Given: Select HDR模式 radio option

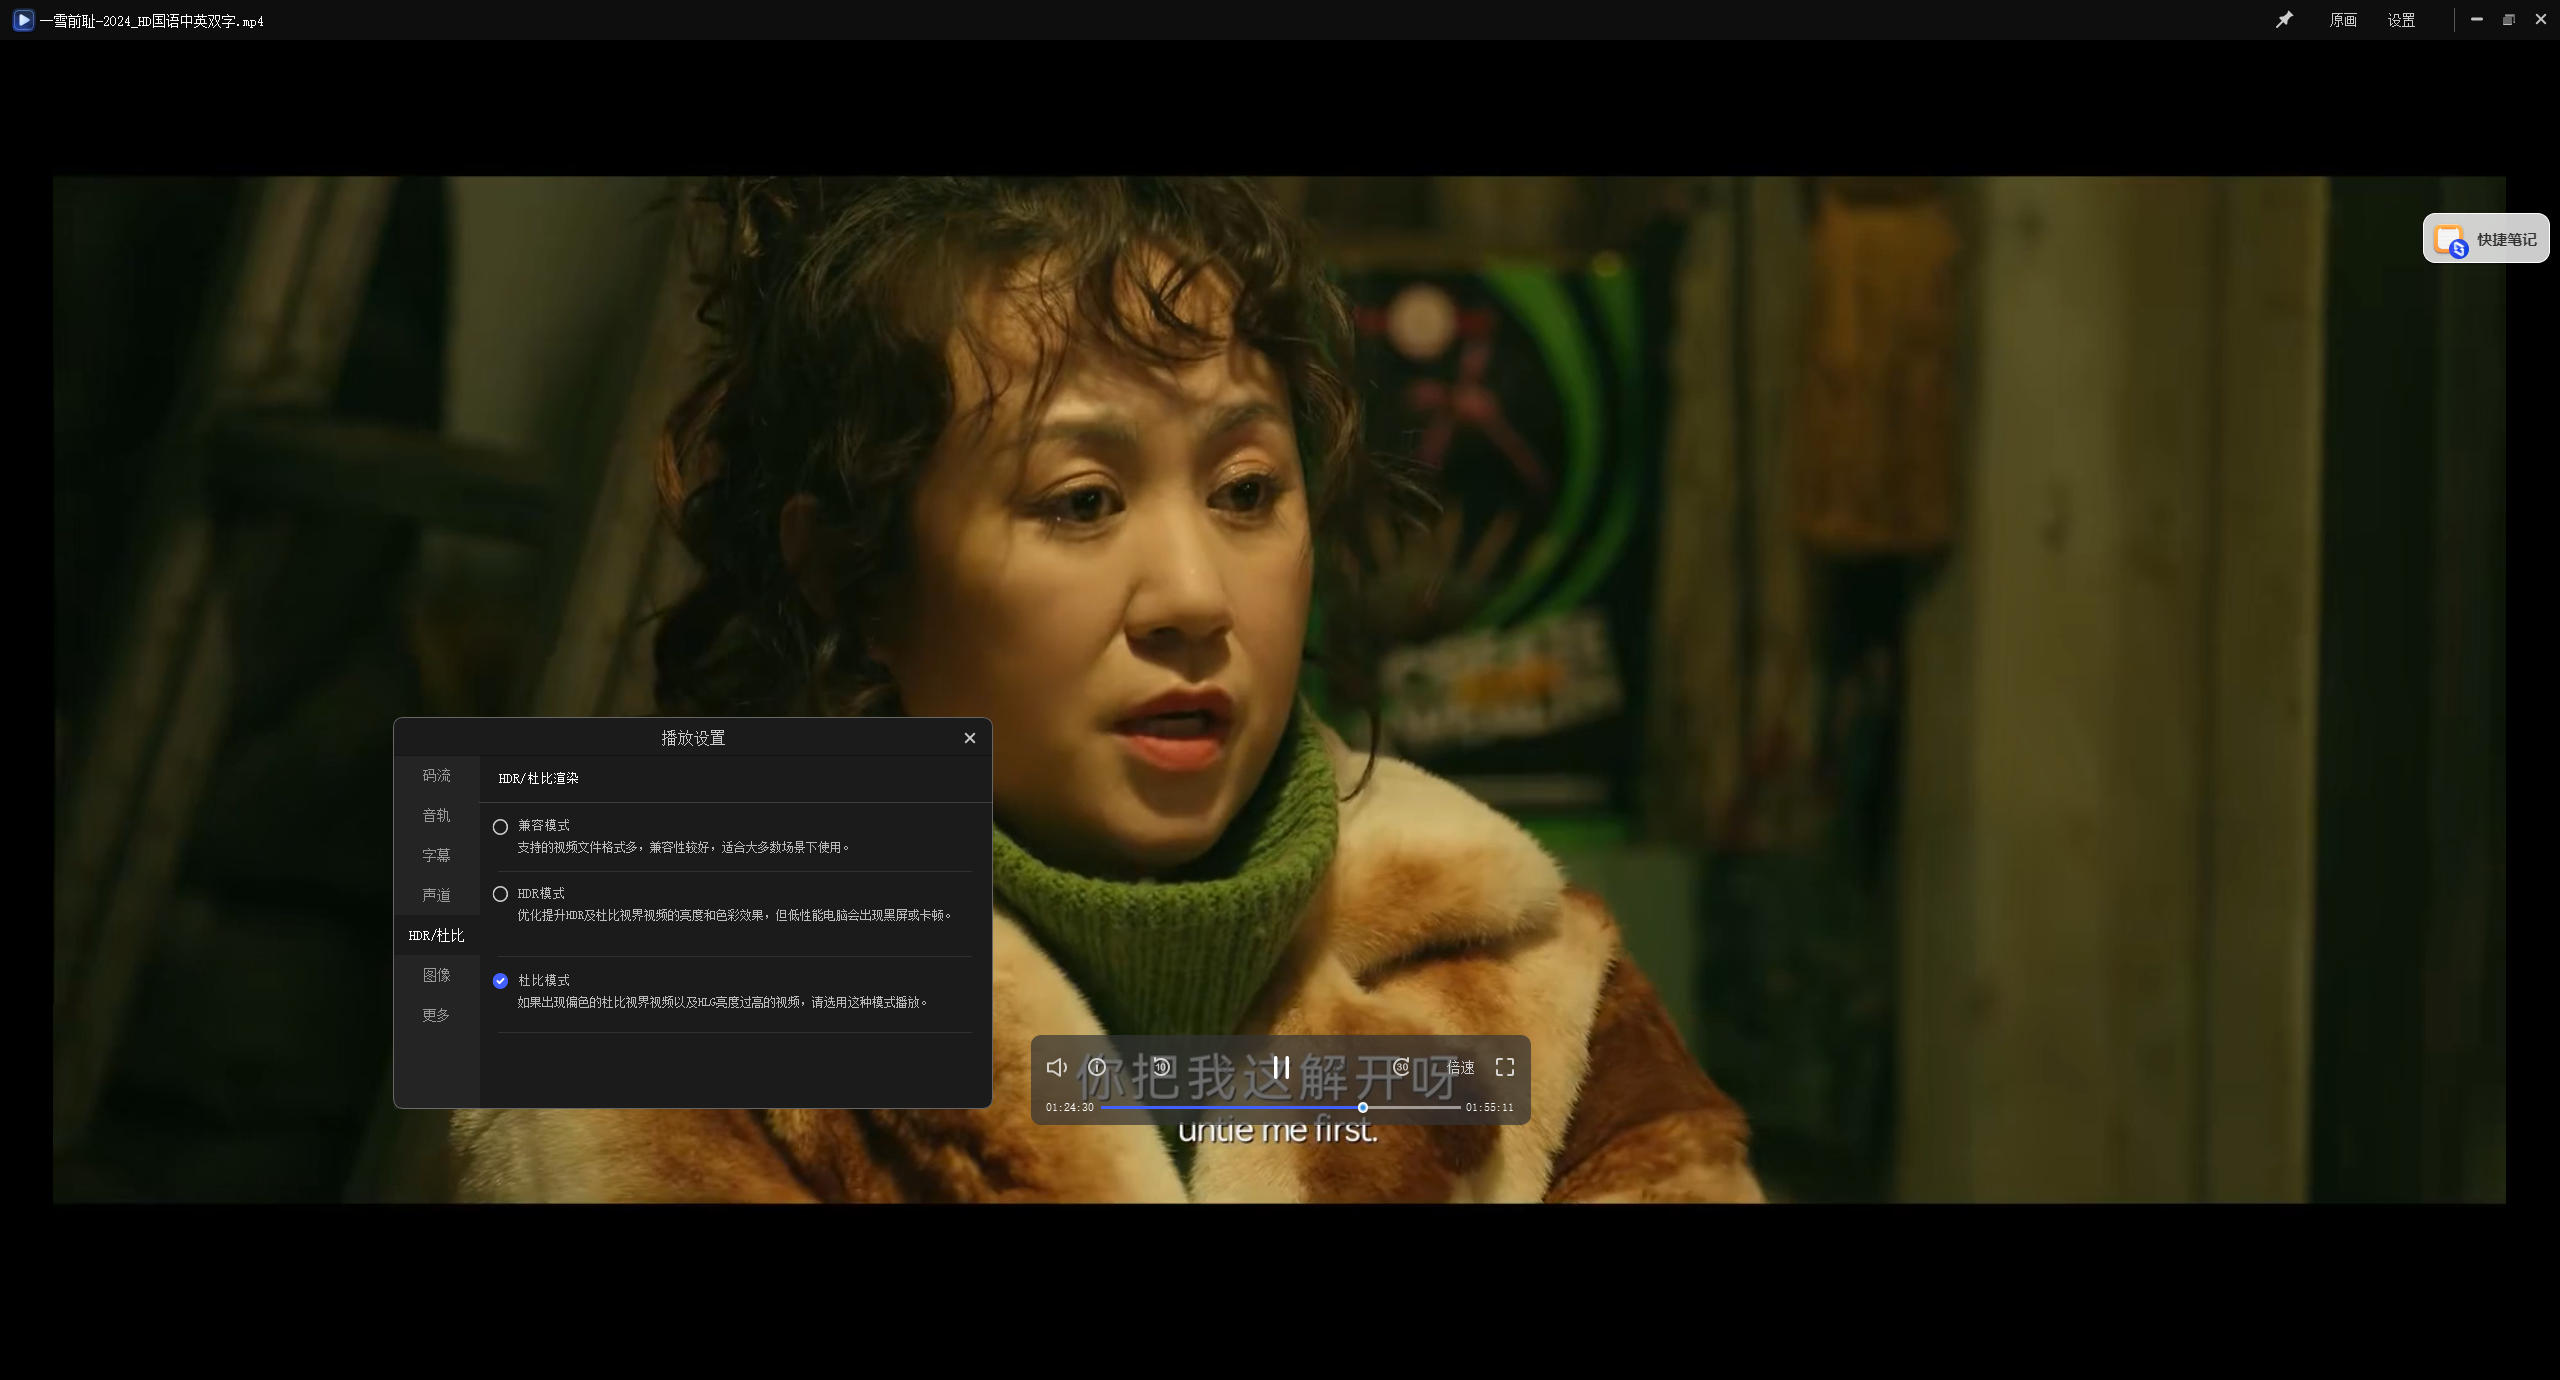Looking at the screenshot, I should pos(500,894).
